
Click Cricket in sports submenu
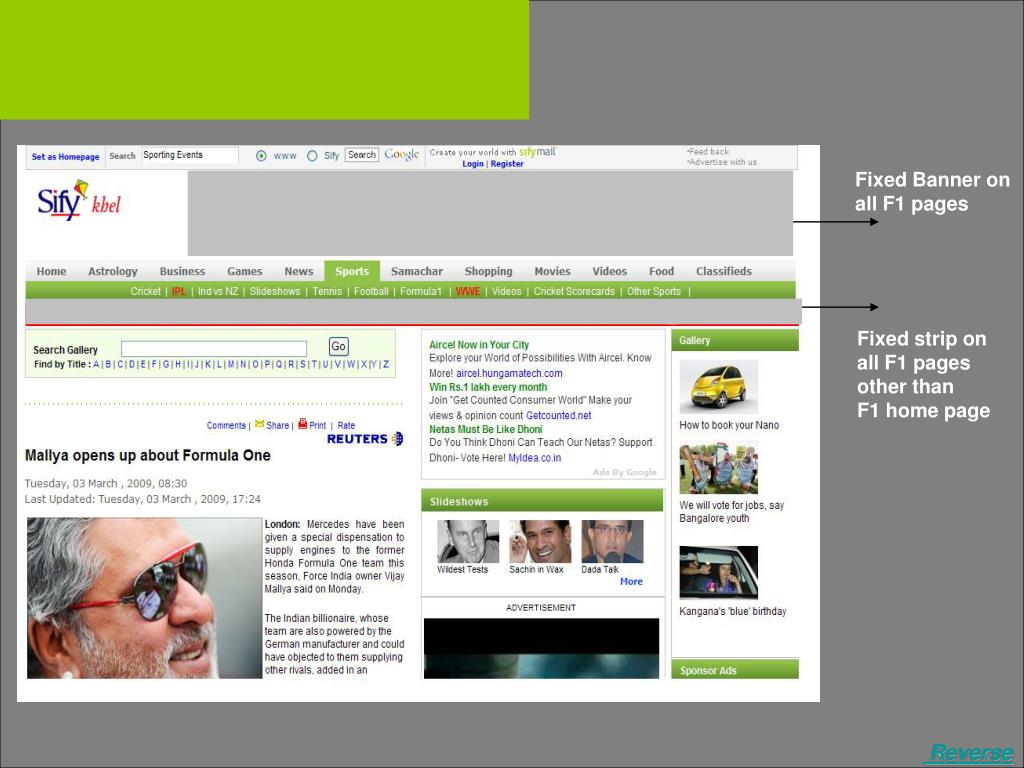pyautogui.click(x=146, y=291)
